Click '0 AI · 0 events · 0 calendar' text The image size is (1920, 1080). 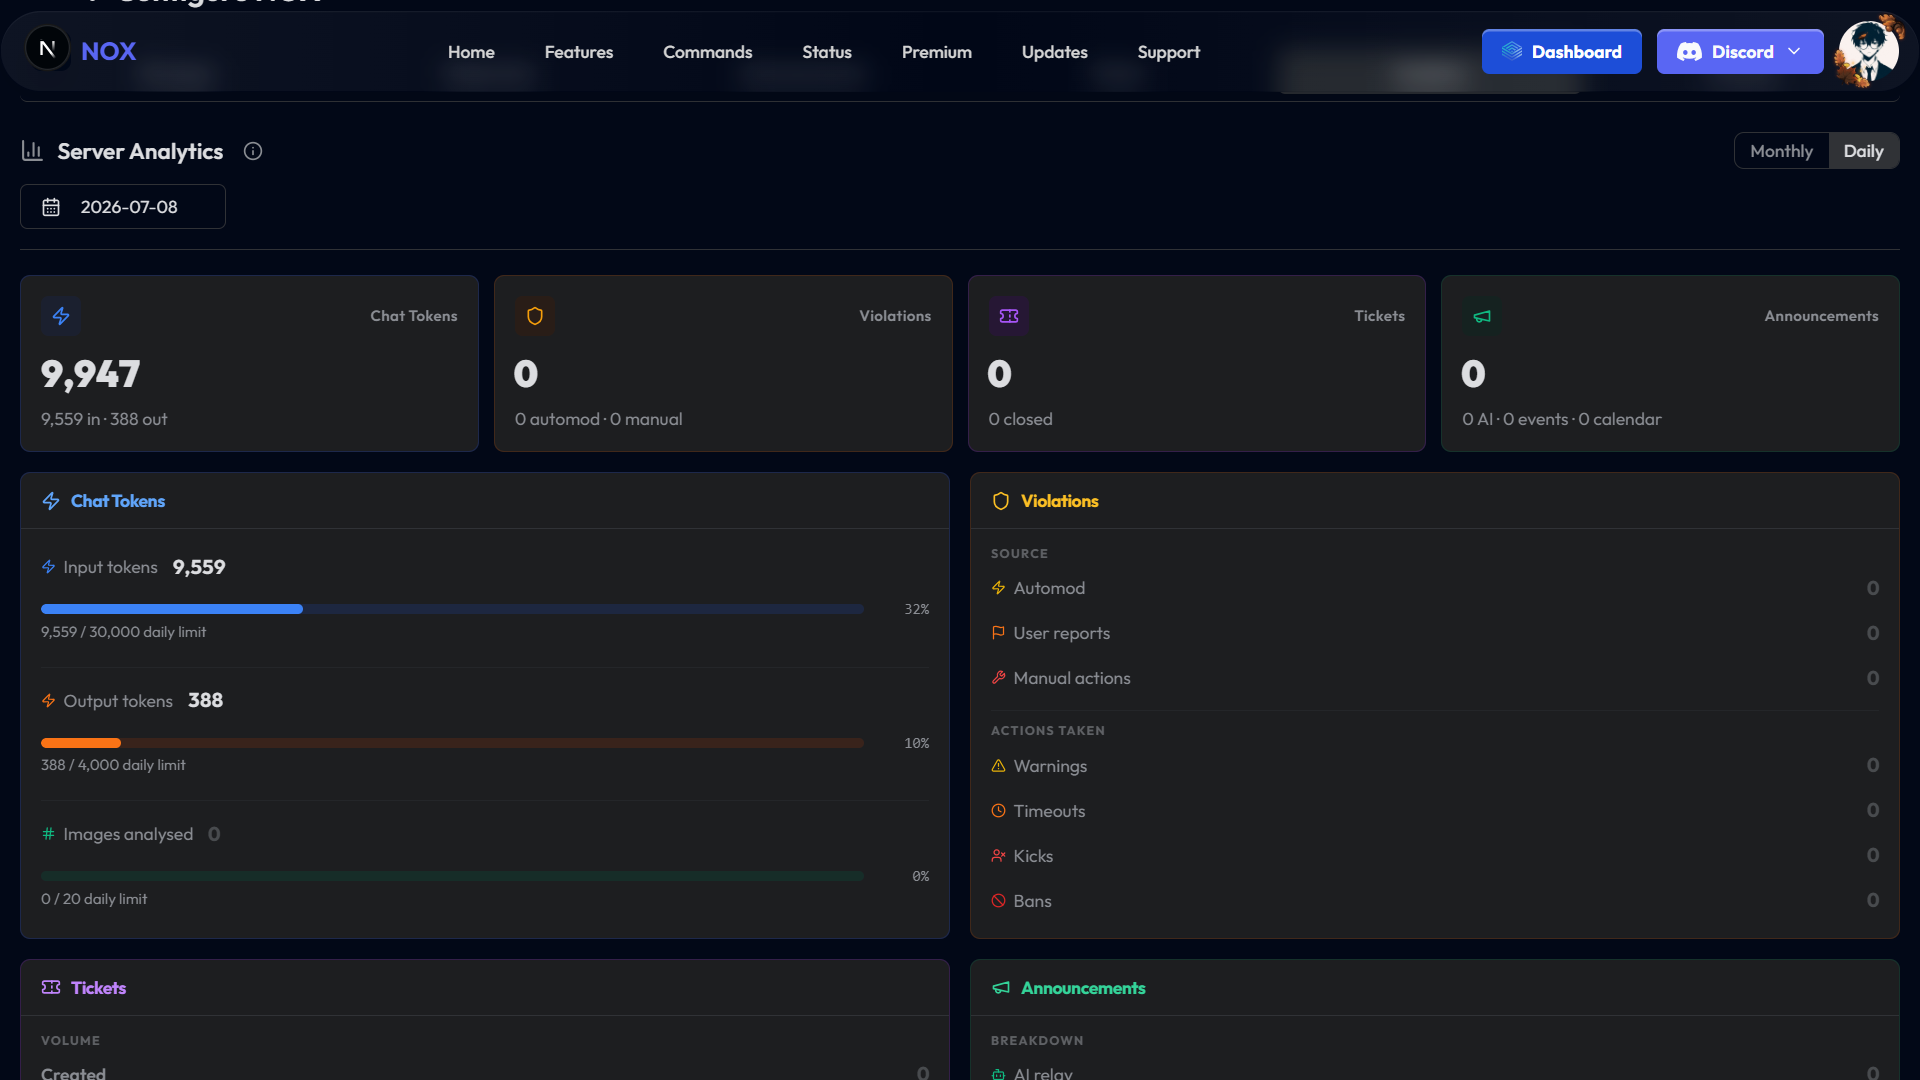1561,419
